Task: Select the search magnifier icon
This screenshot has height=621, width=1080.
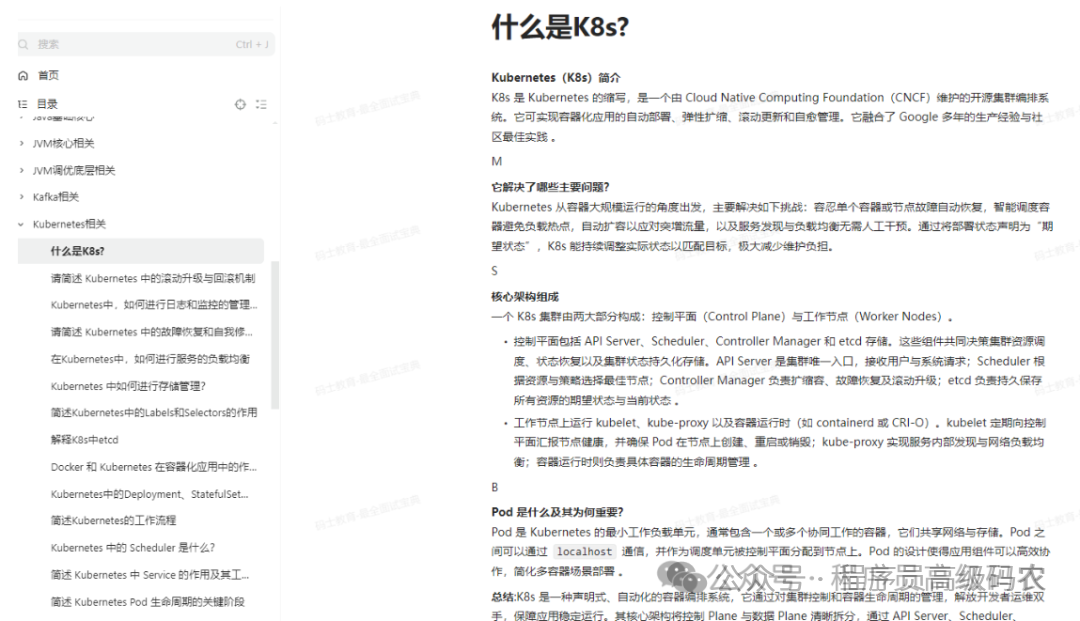Action: pos(23,44)
